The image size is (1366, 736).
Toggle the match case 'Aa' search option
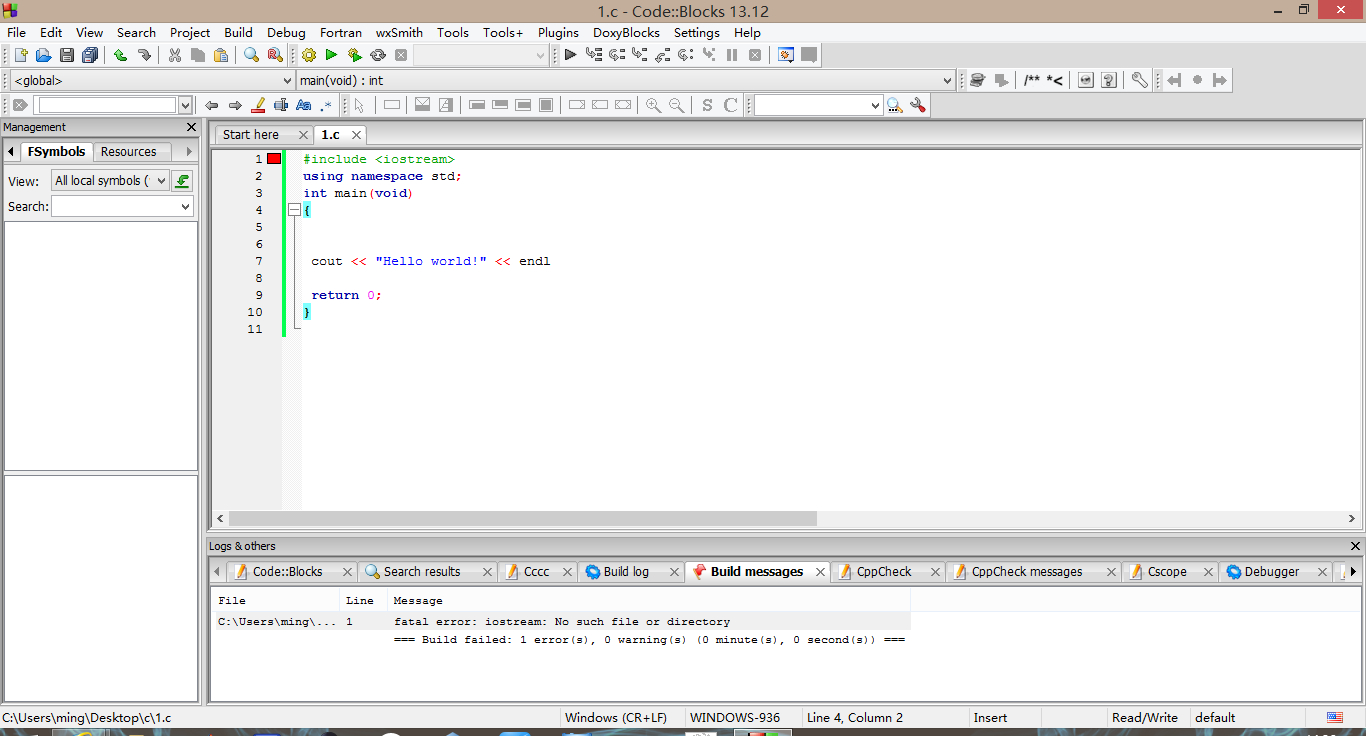(304, 105)
